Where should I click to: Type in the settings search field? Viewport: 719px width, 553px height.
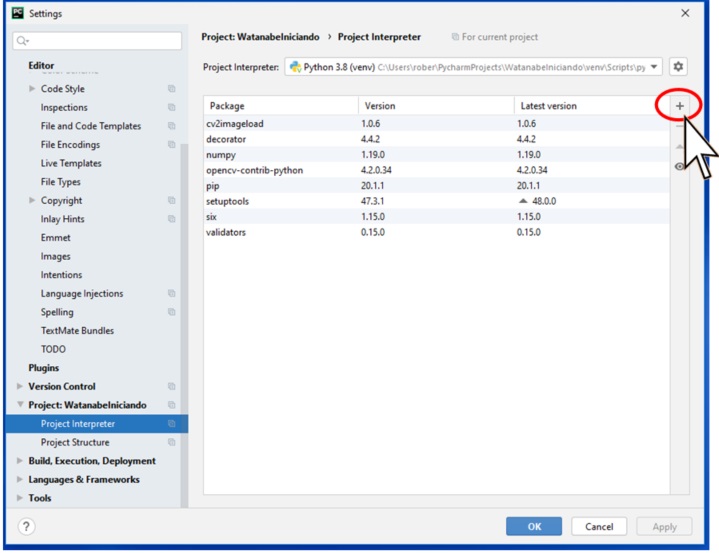pos(105,41)
